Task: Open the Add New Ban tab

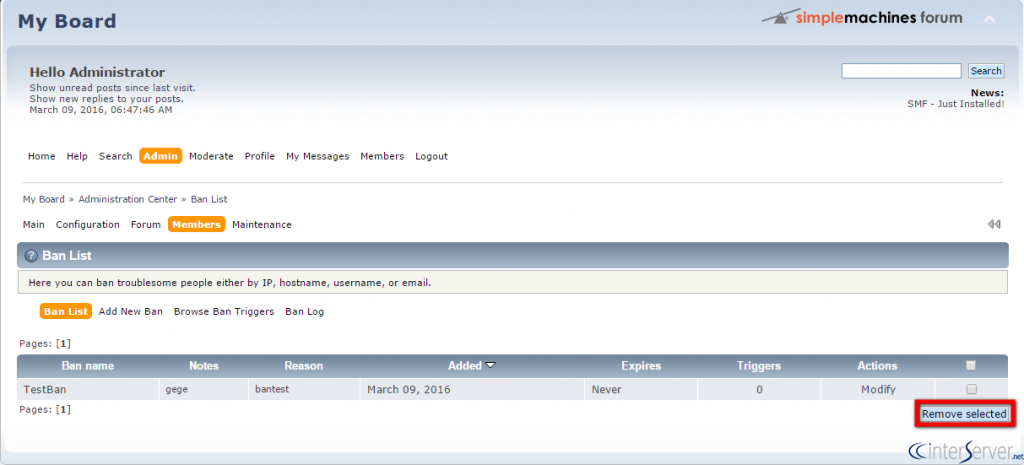Action: tap(131, 312)
